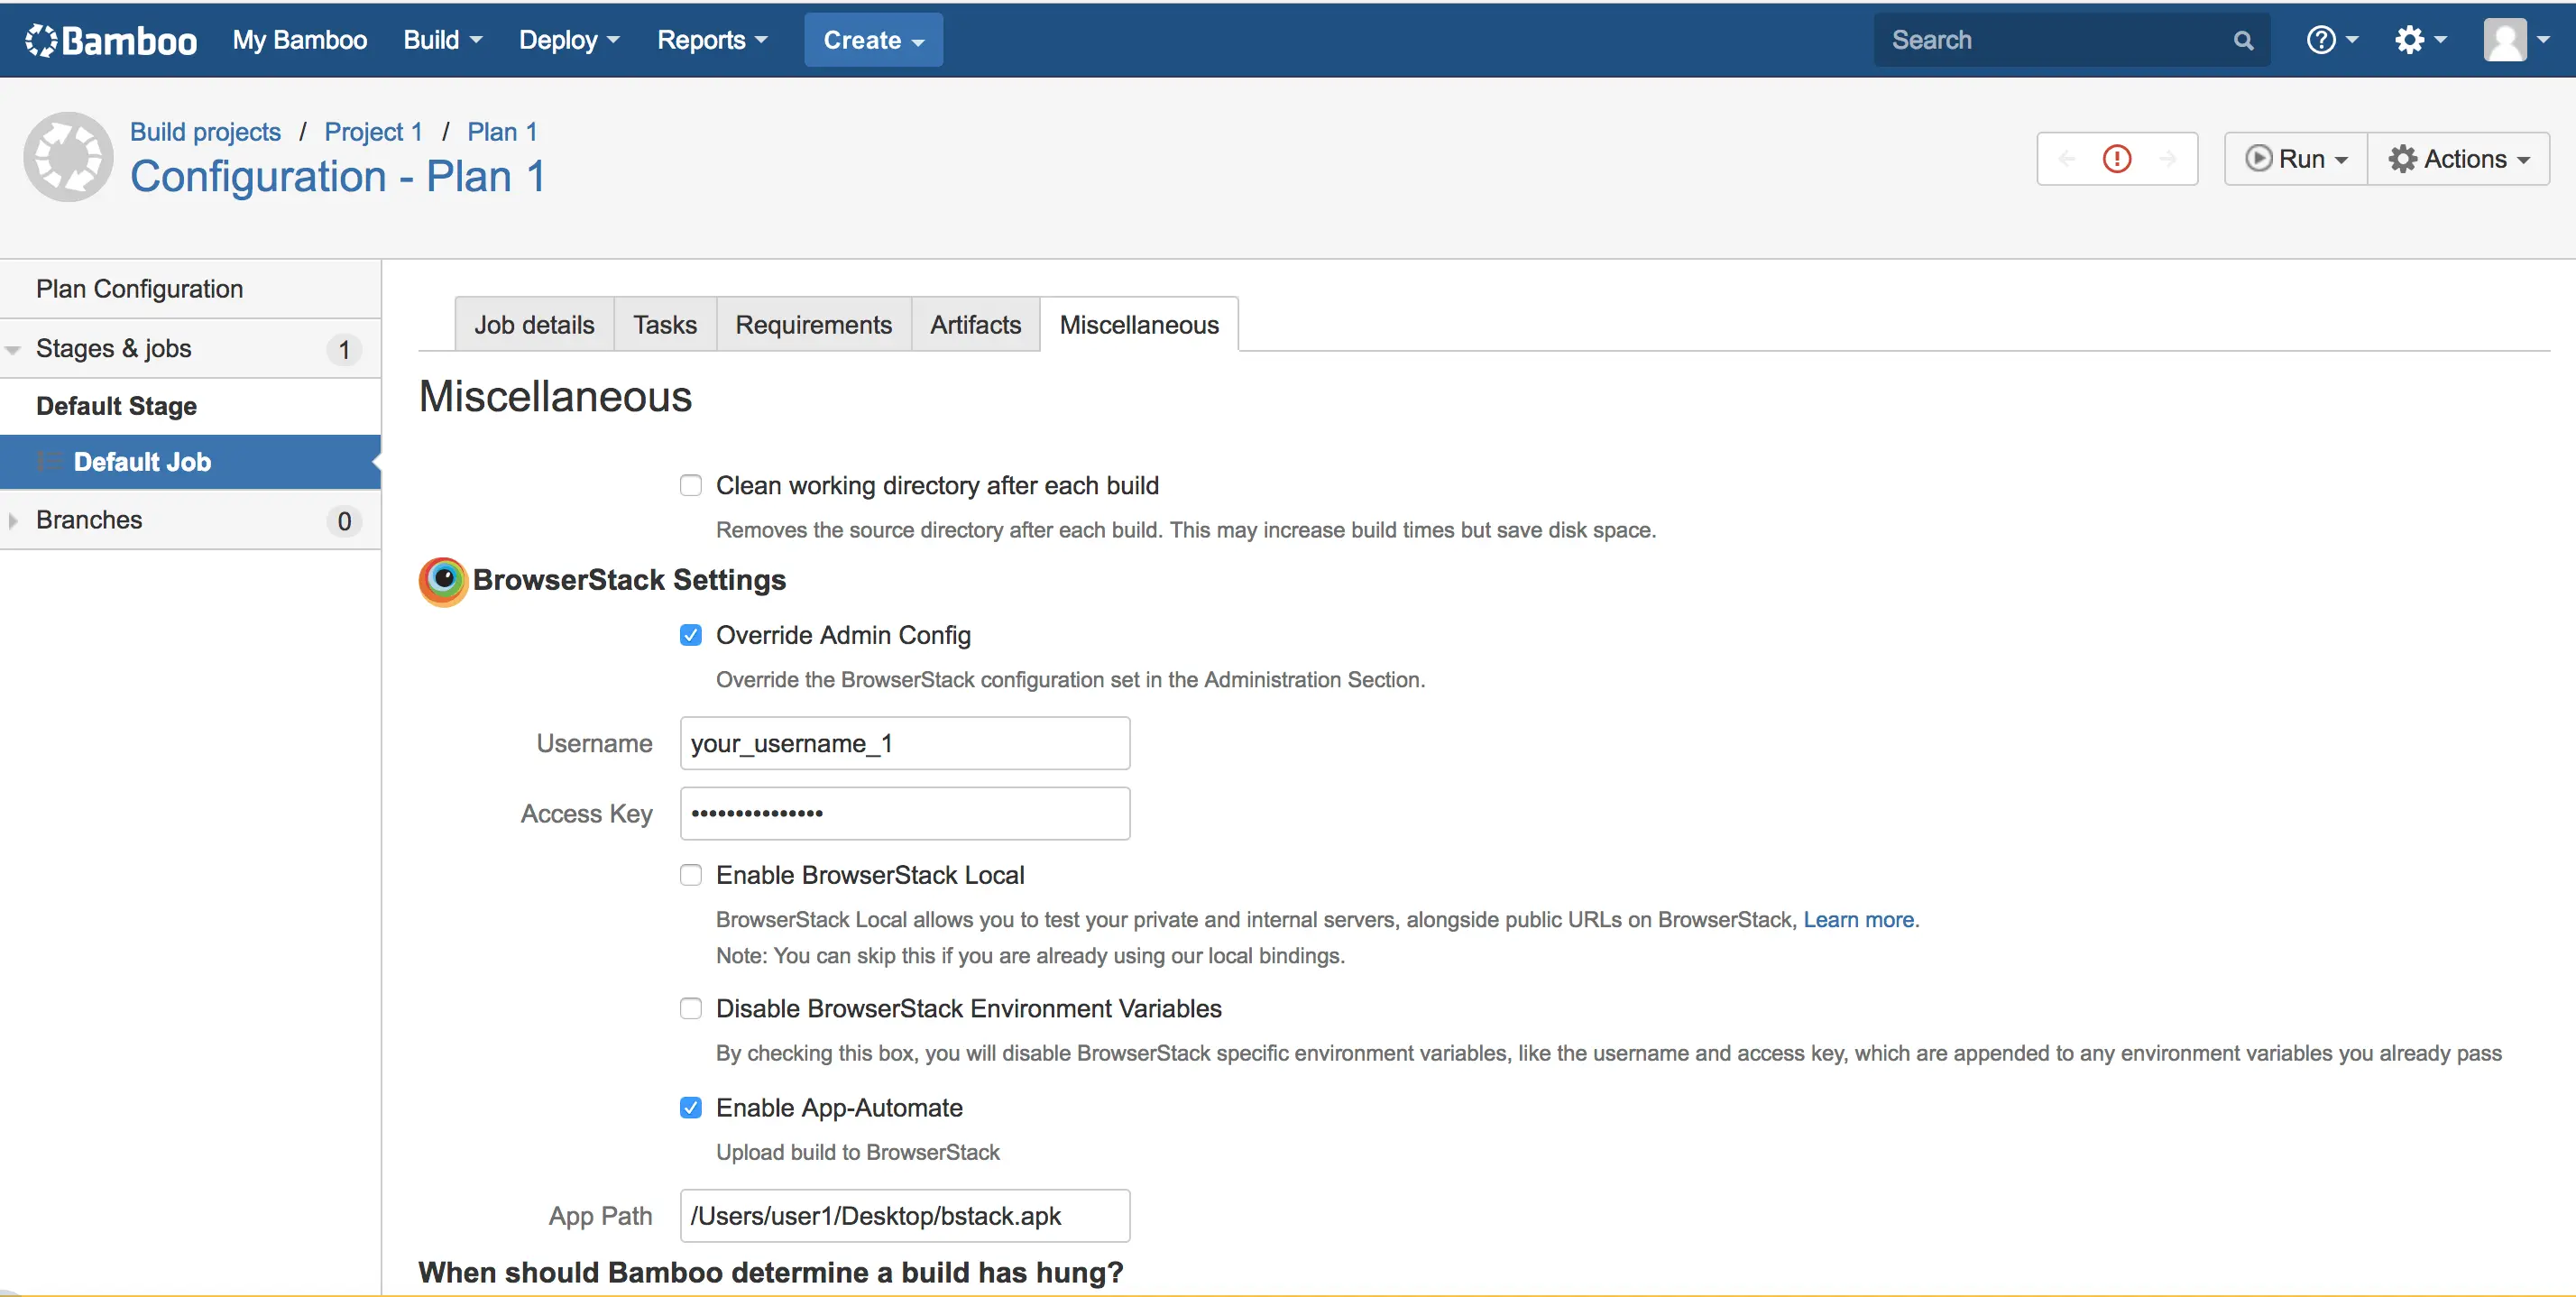Open the Artifacts tab

975,325
